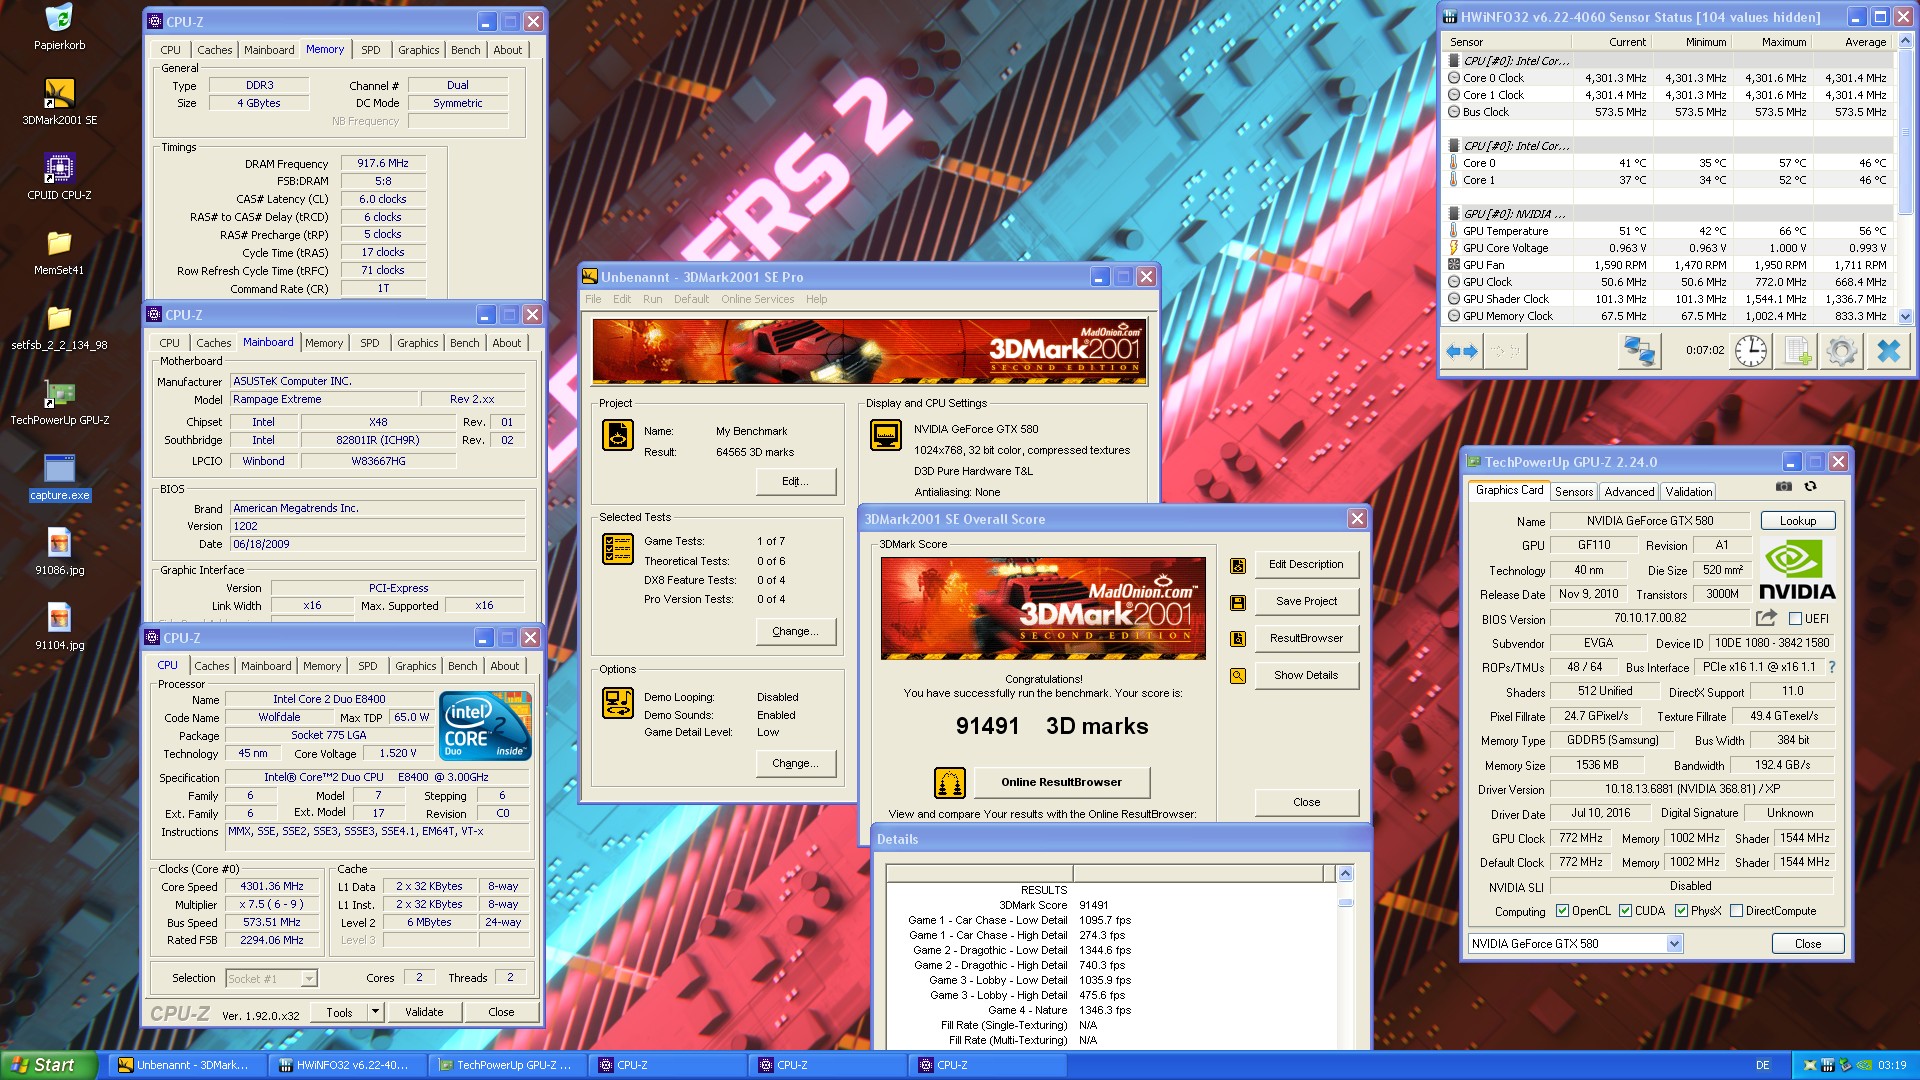Click the Show Details button
The height and width of the screenshot is (1080, 1920).
coord(1306,675)
